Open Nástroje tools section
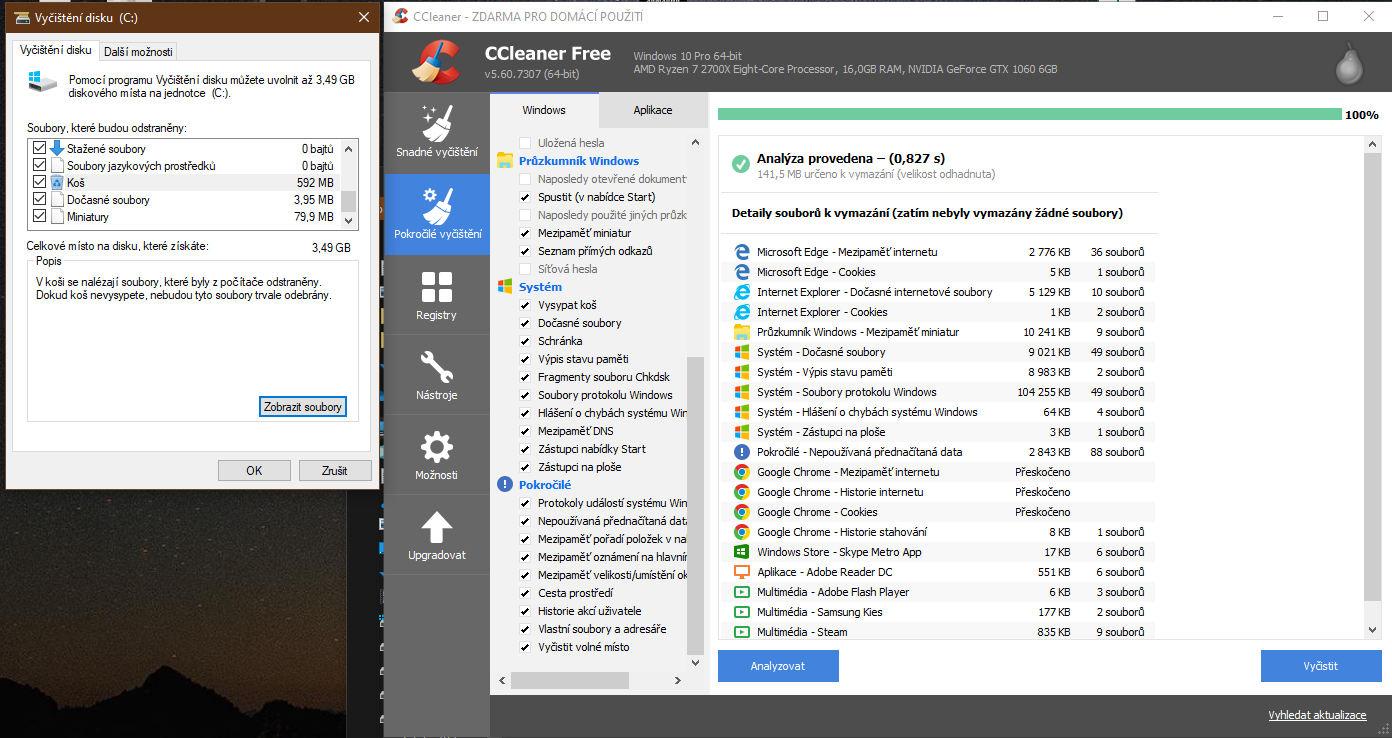Screen dimensions: 1392x738 [436, 375]
